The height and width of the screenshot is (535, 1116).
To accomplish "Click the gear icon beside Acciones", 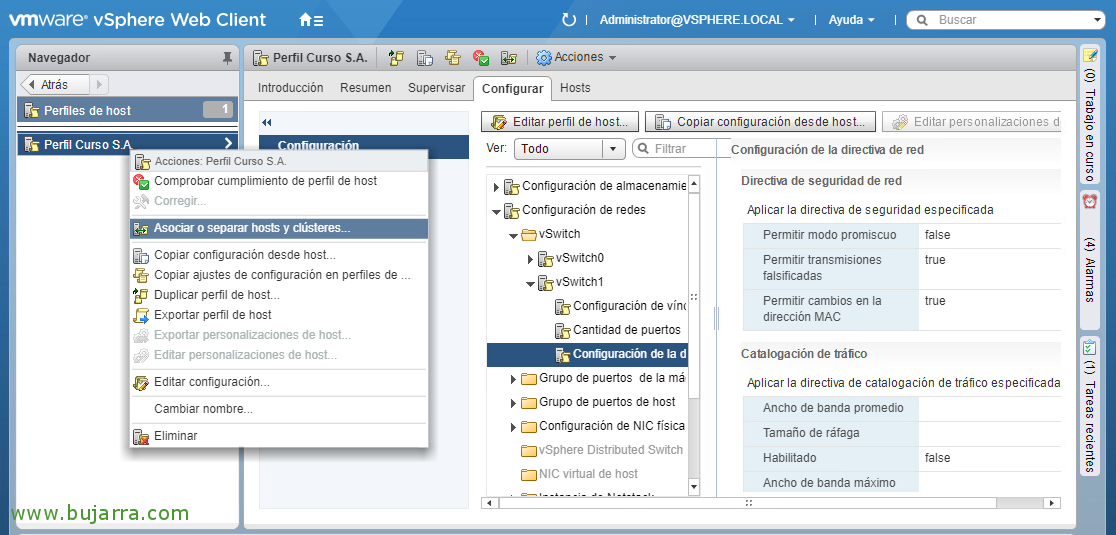I will tap(544, 58).
